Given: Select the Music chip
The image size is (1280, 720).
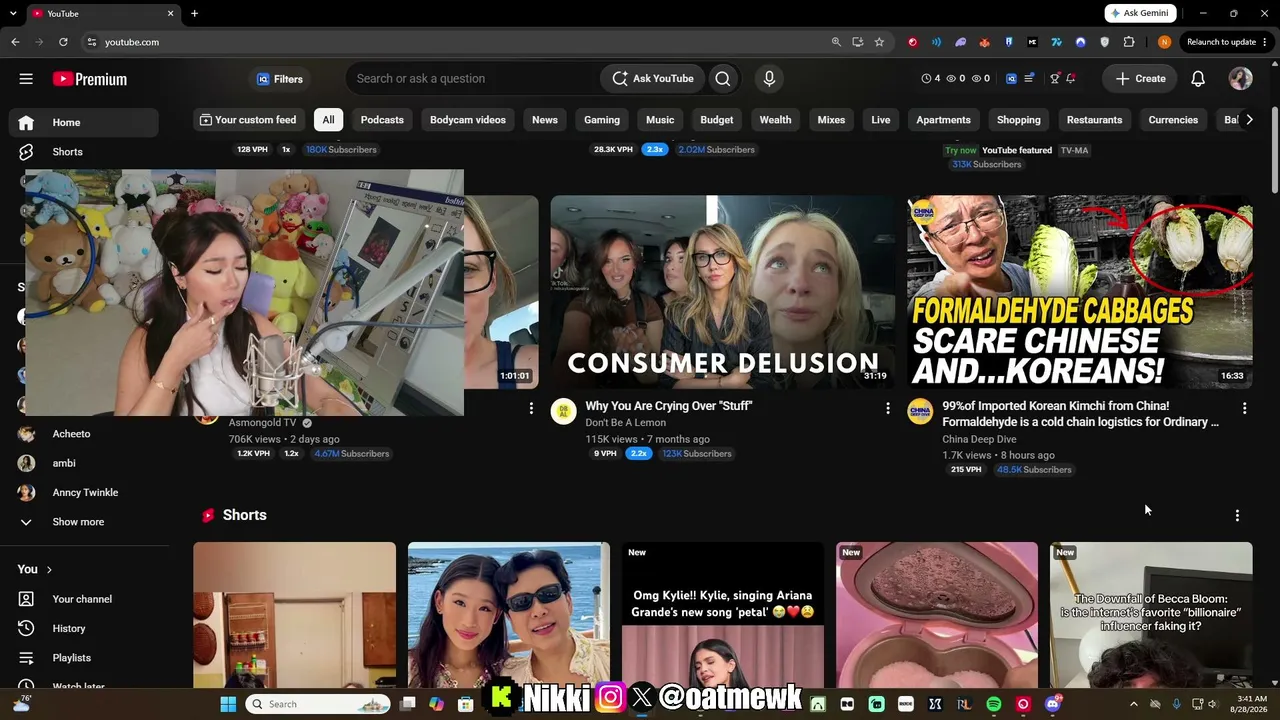Looking at the screenshot, I should [x=660, y=120].
